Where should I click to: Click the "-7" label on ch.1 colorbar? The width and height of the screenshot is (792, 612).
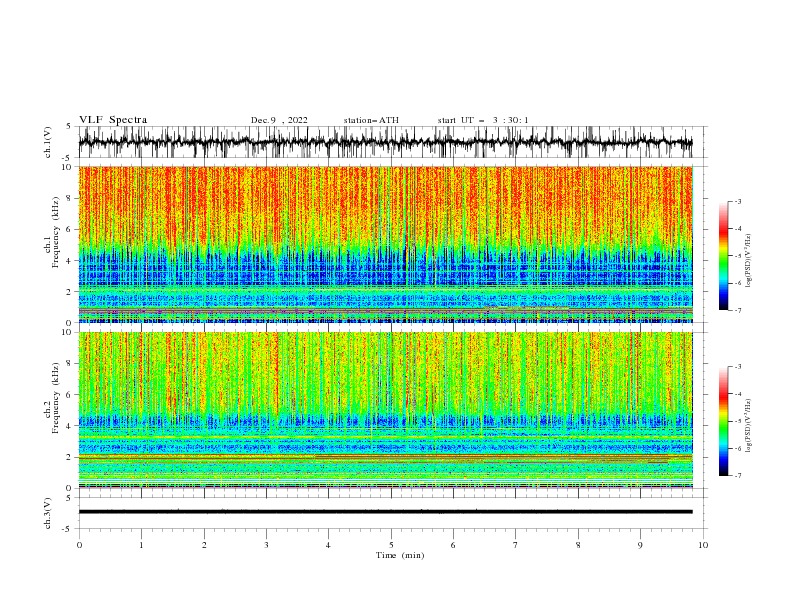click(x=738, y=310)
